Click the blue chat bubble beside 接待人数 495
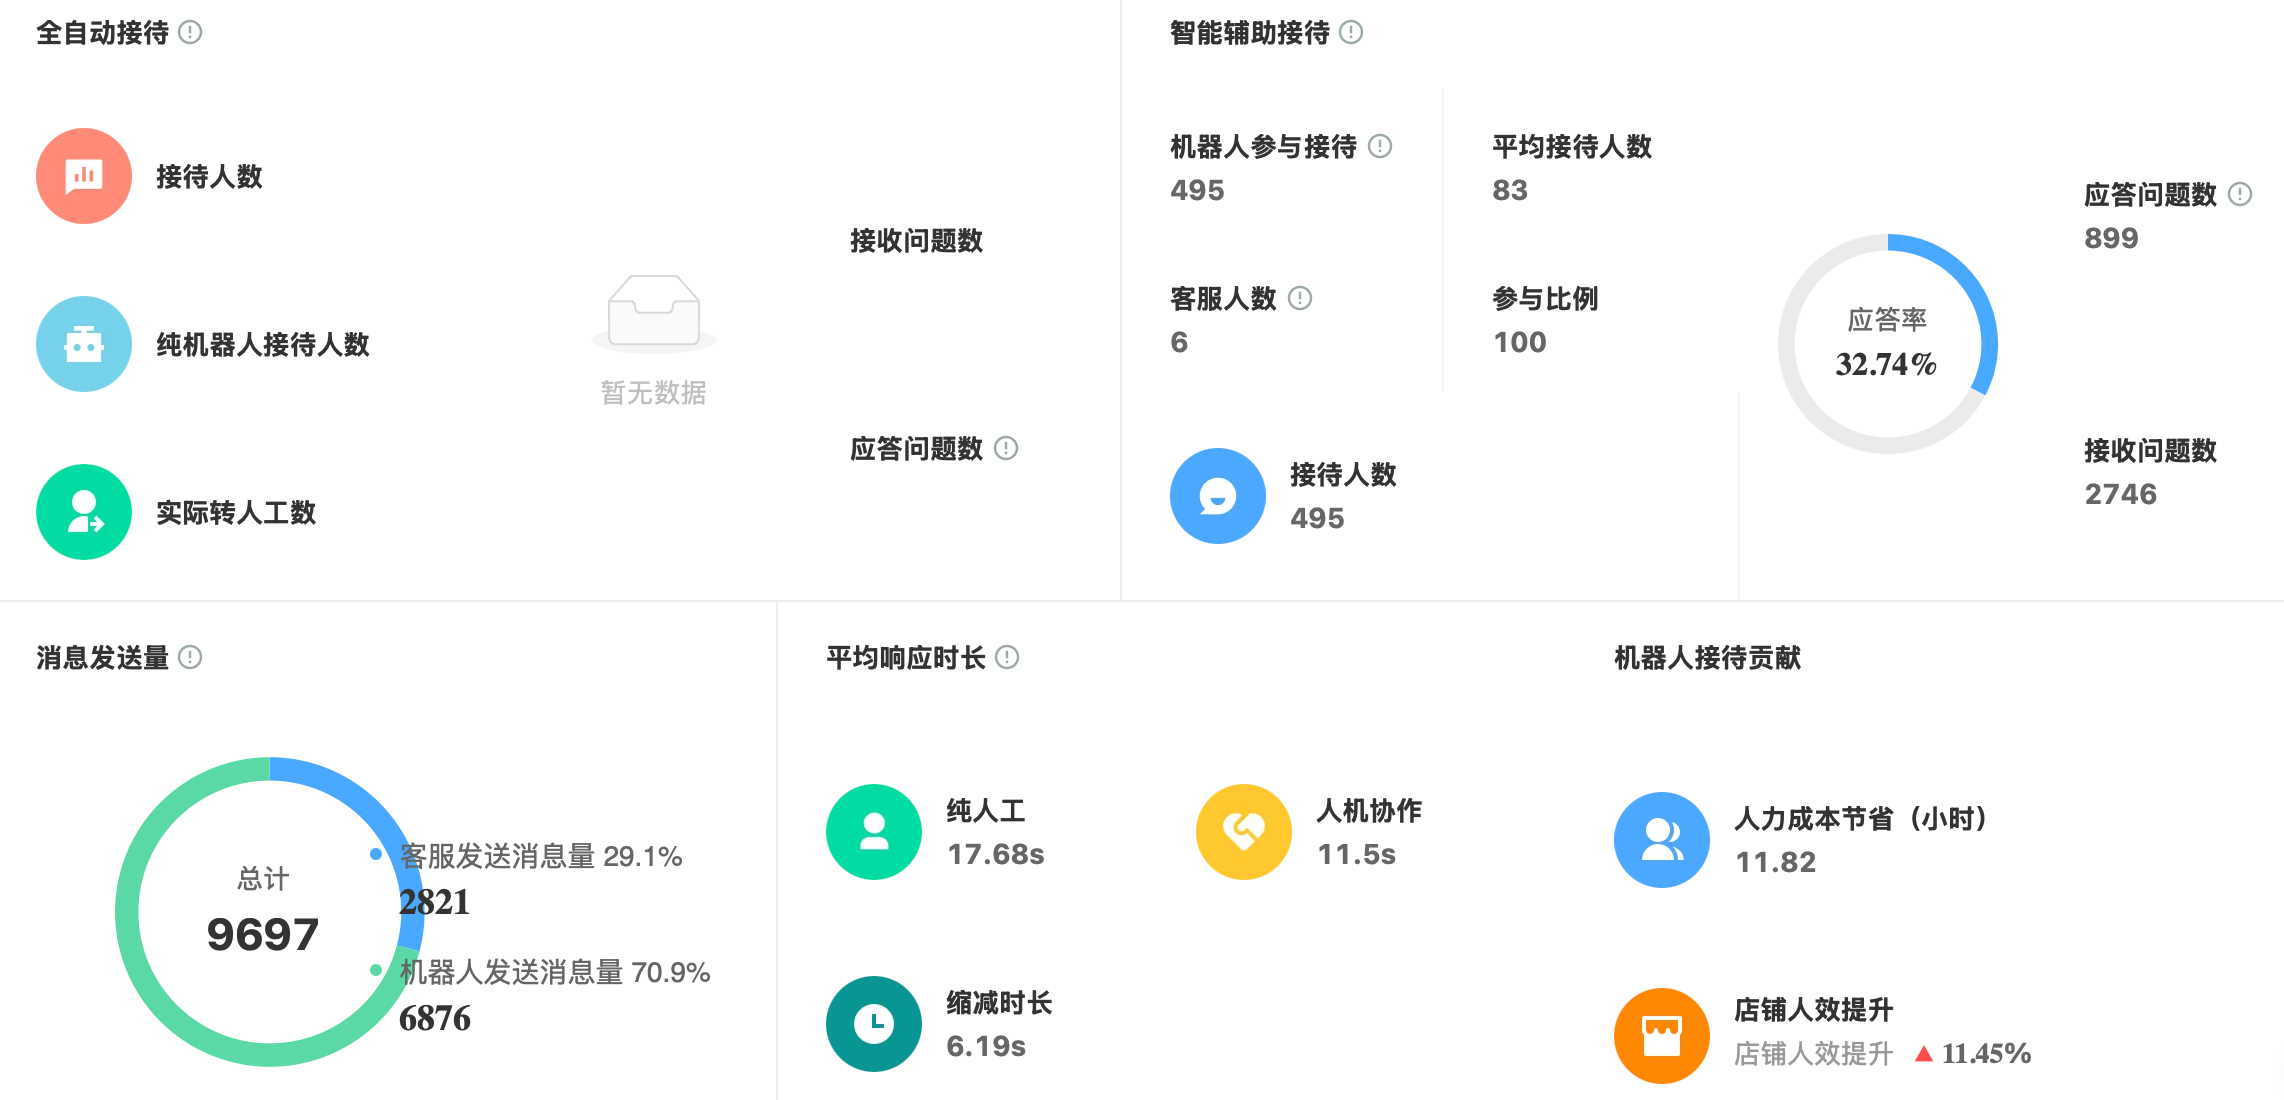The height and width of the screenshot is (1100, 2284). point(1217,496)
